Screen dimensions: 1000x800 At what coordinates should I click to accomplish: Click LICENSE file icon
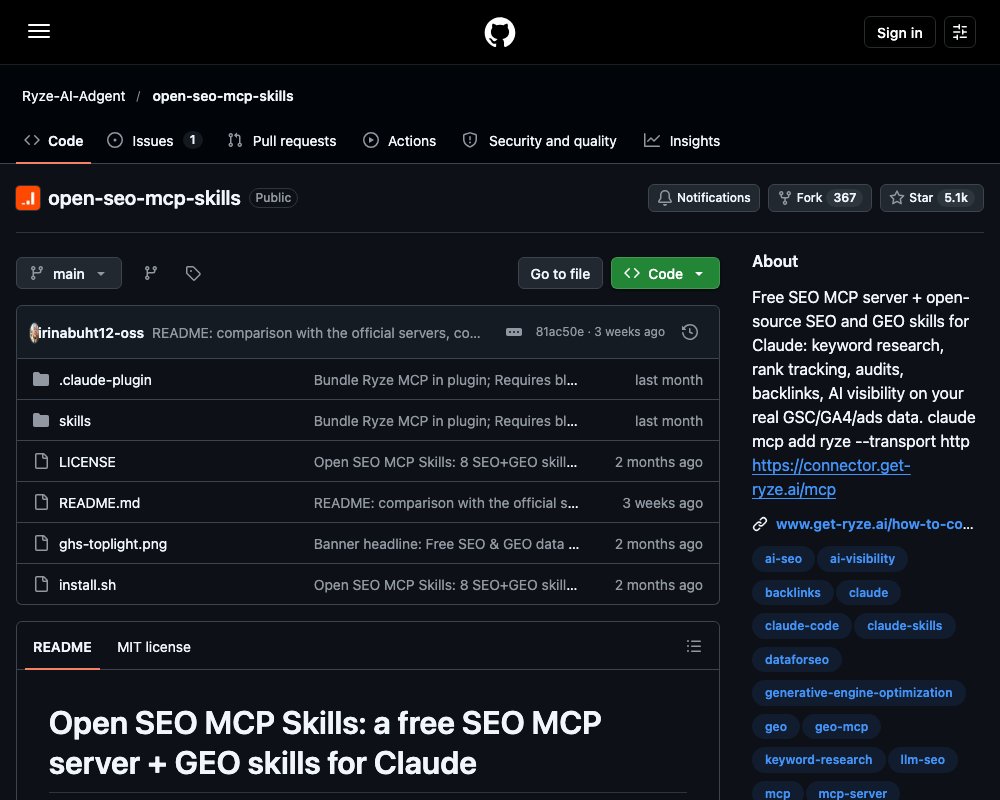(x=41, y=461)
